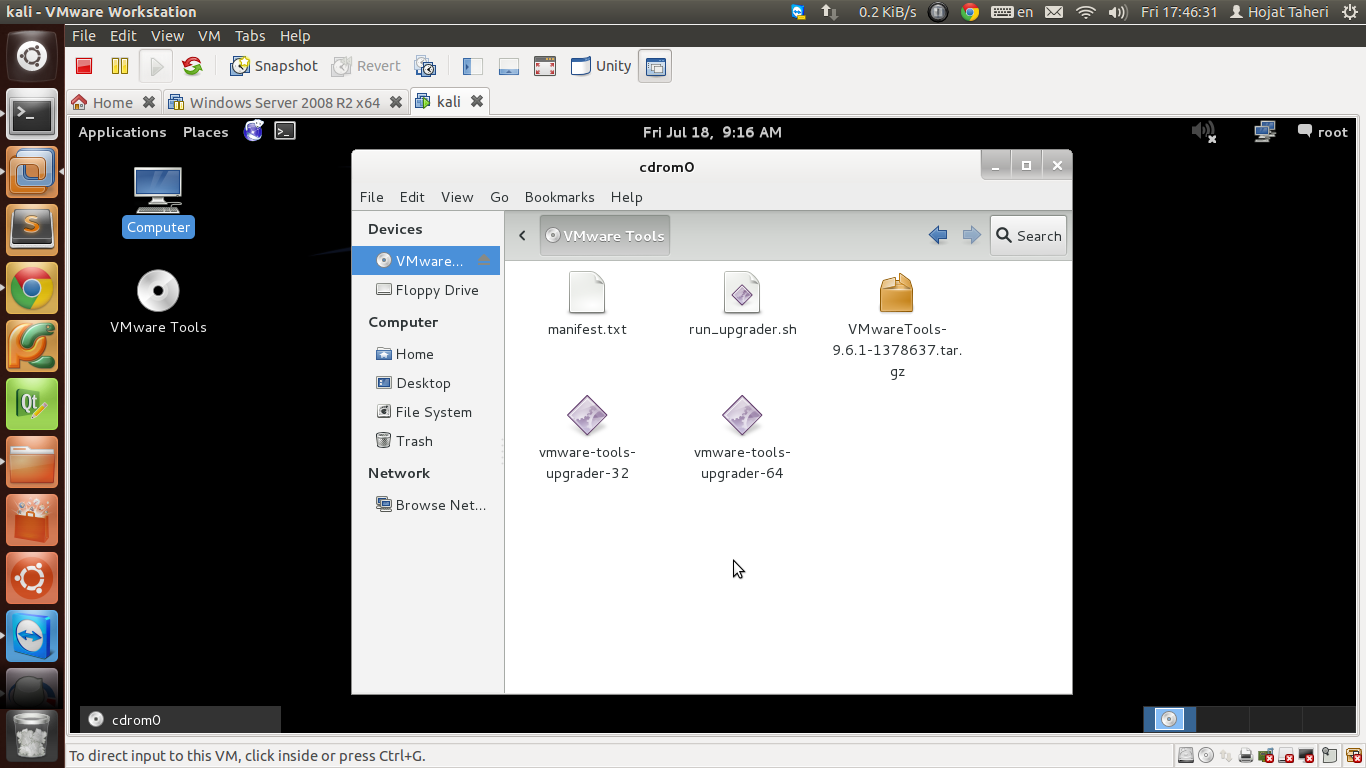
Task: Enter full screen mode from toolbar
Action: 544,66
